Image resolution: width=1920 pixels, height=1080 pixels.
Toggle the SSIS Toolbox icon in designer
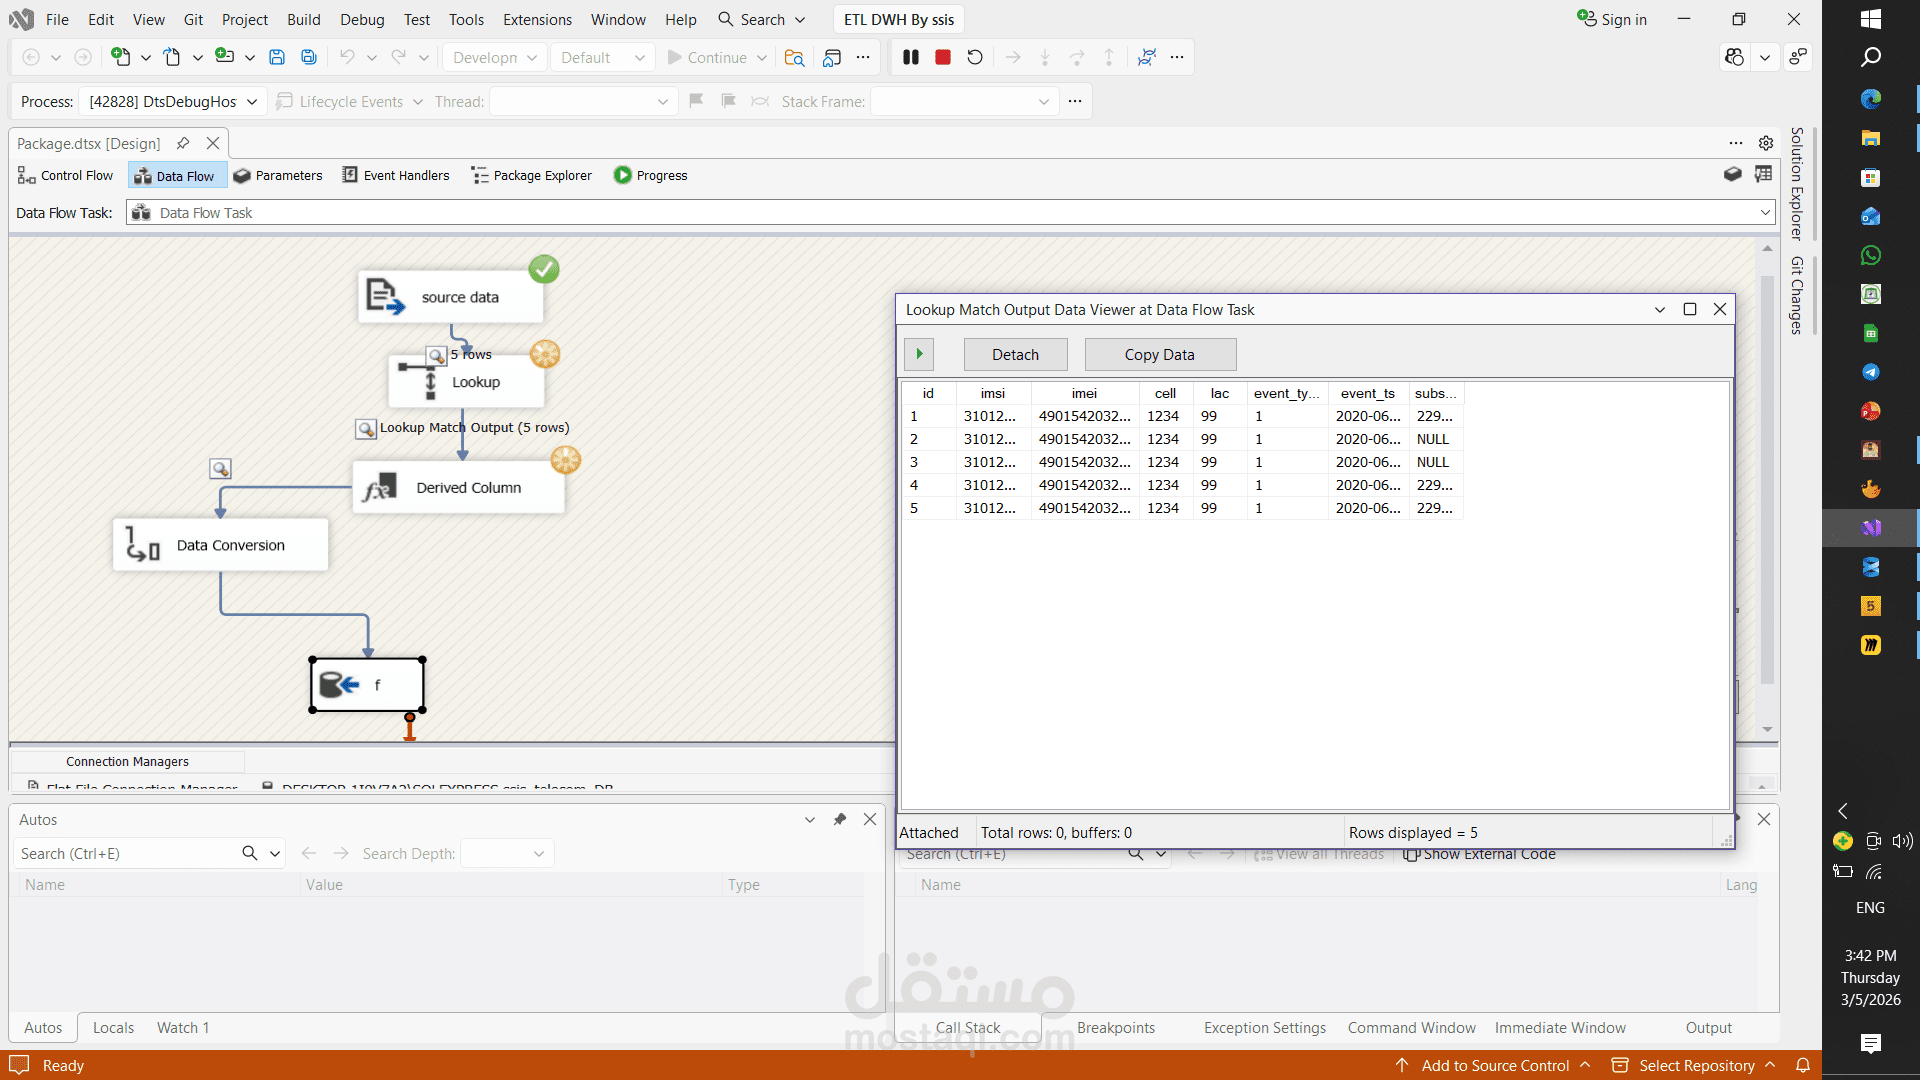click(1733, 175)
